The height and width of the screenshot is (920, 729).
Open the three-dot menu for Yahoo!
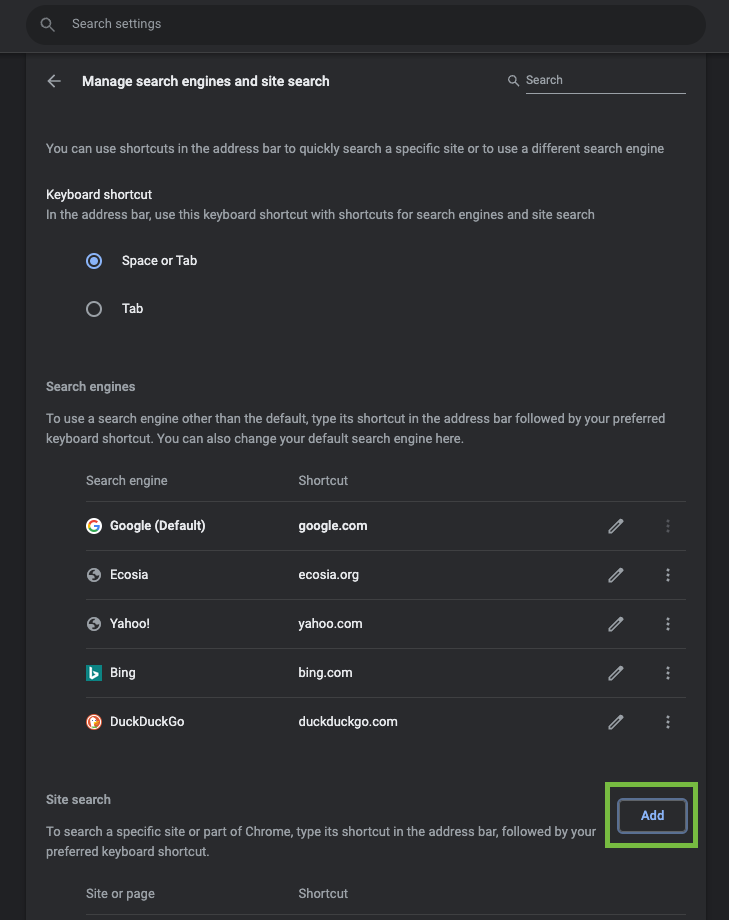(x=668, y=623)
